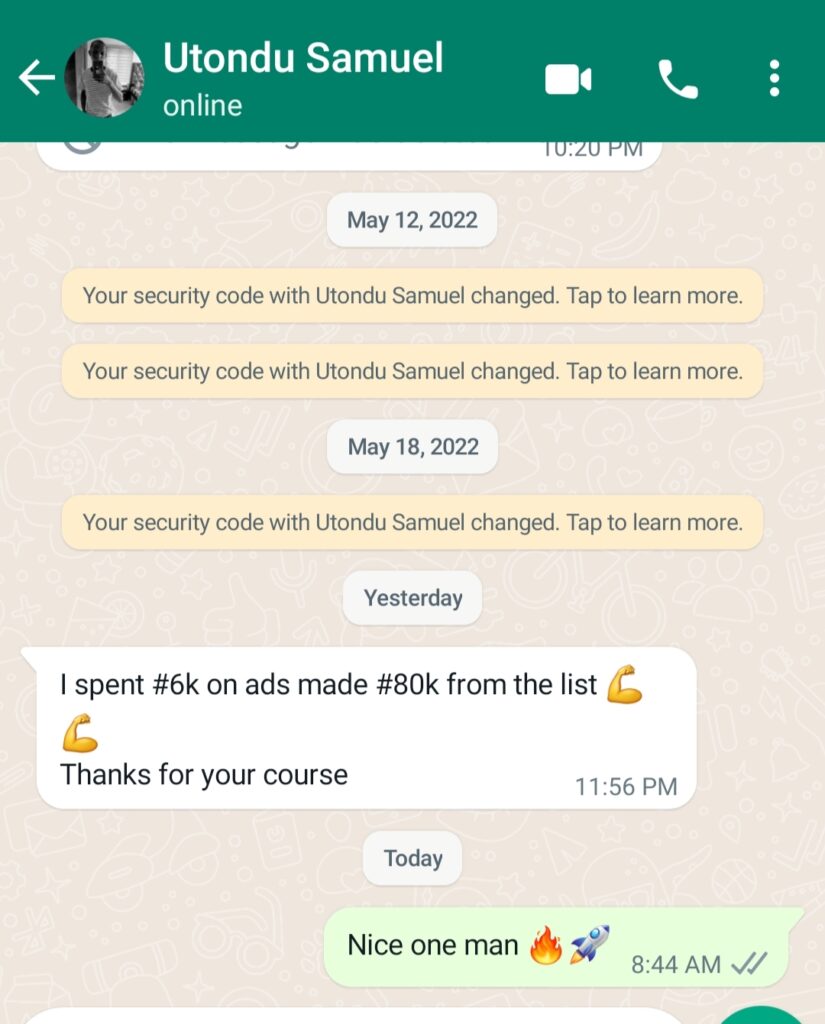This screenshot has width=825, height=1024.
Task: Tap second security code notice on May 12
Action: point(412,372)
